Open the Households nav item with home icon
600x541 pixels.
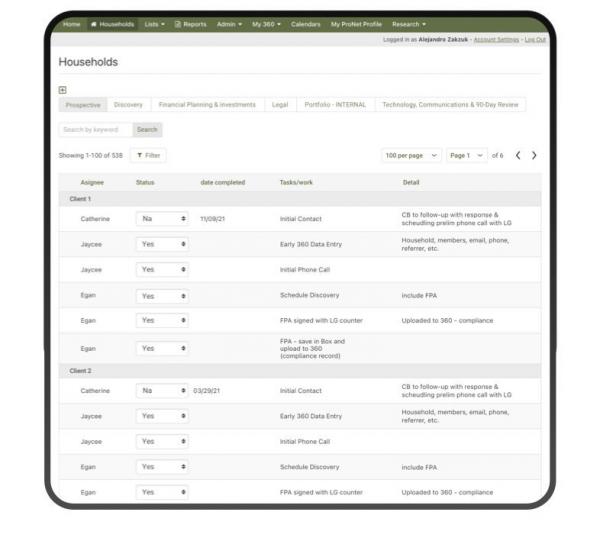tap(112, 24)
